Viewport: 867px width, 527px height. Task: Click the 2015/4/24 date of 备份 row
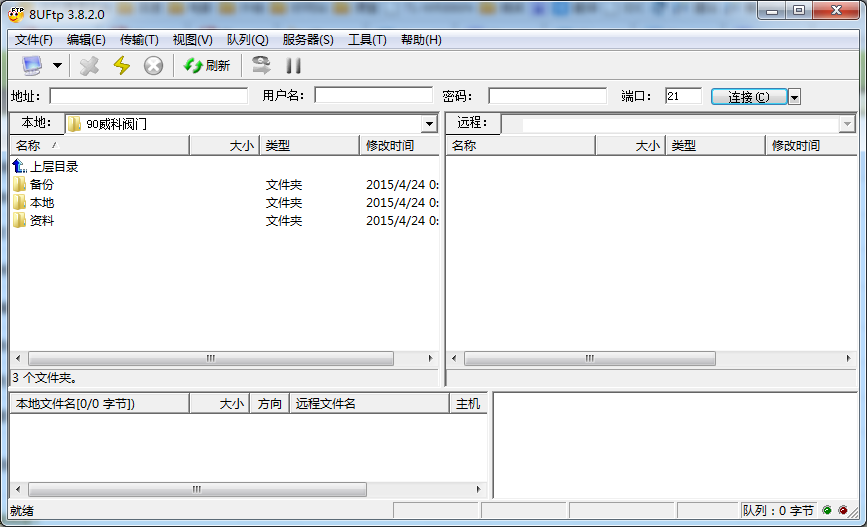click(x=403, y=184)
